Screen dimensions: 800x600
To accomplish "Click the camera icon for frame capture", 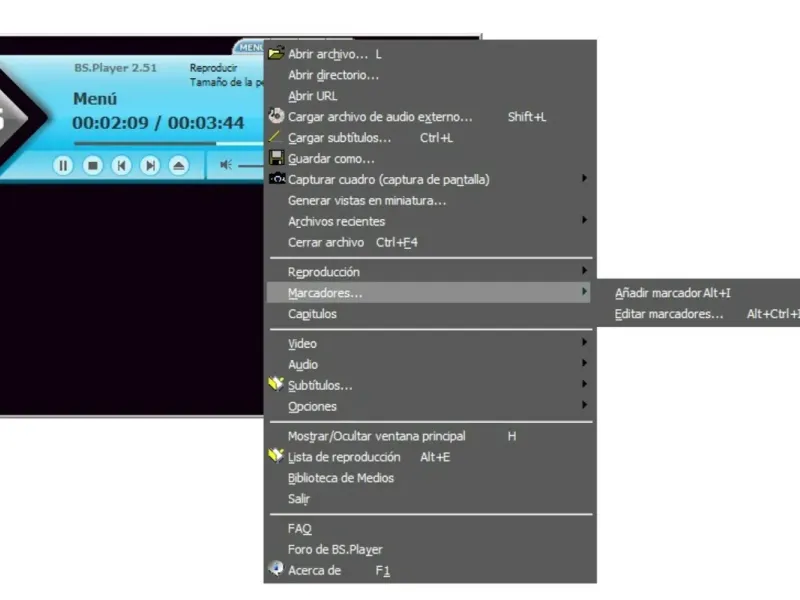I will [x=277, y=179].
